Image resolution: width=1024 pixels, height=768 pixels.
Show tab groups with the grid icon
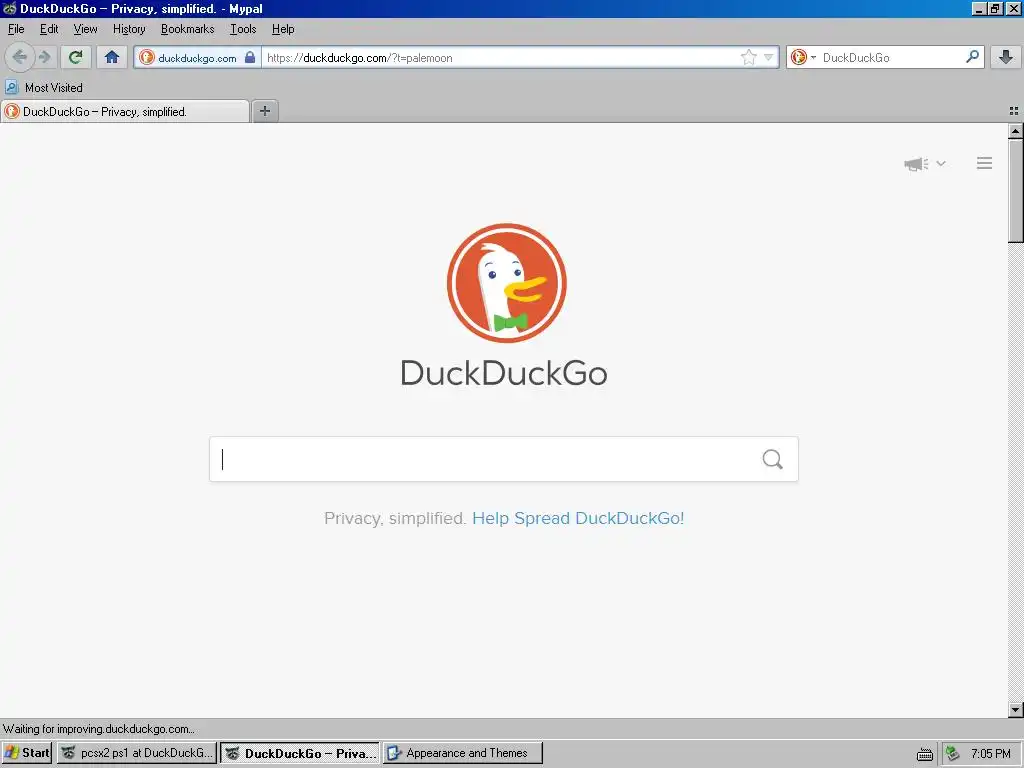pos(1014,112)
